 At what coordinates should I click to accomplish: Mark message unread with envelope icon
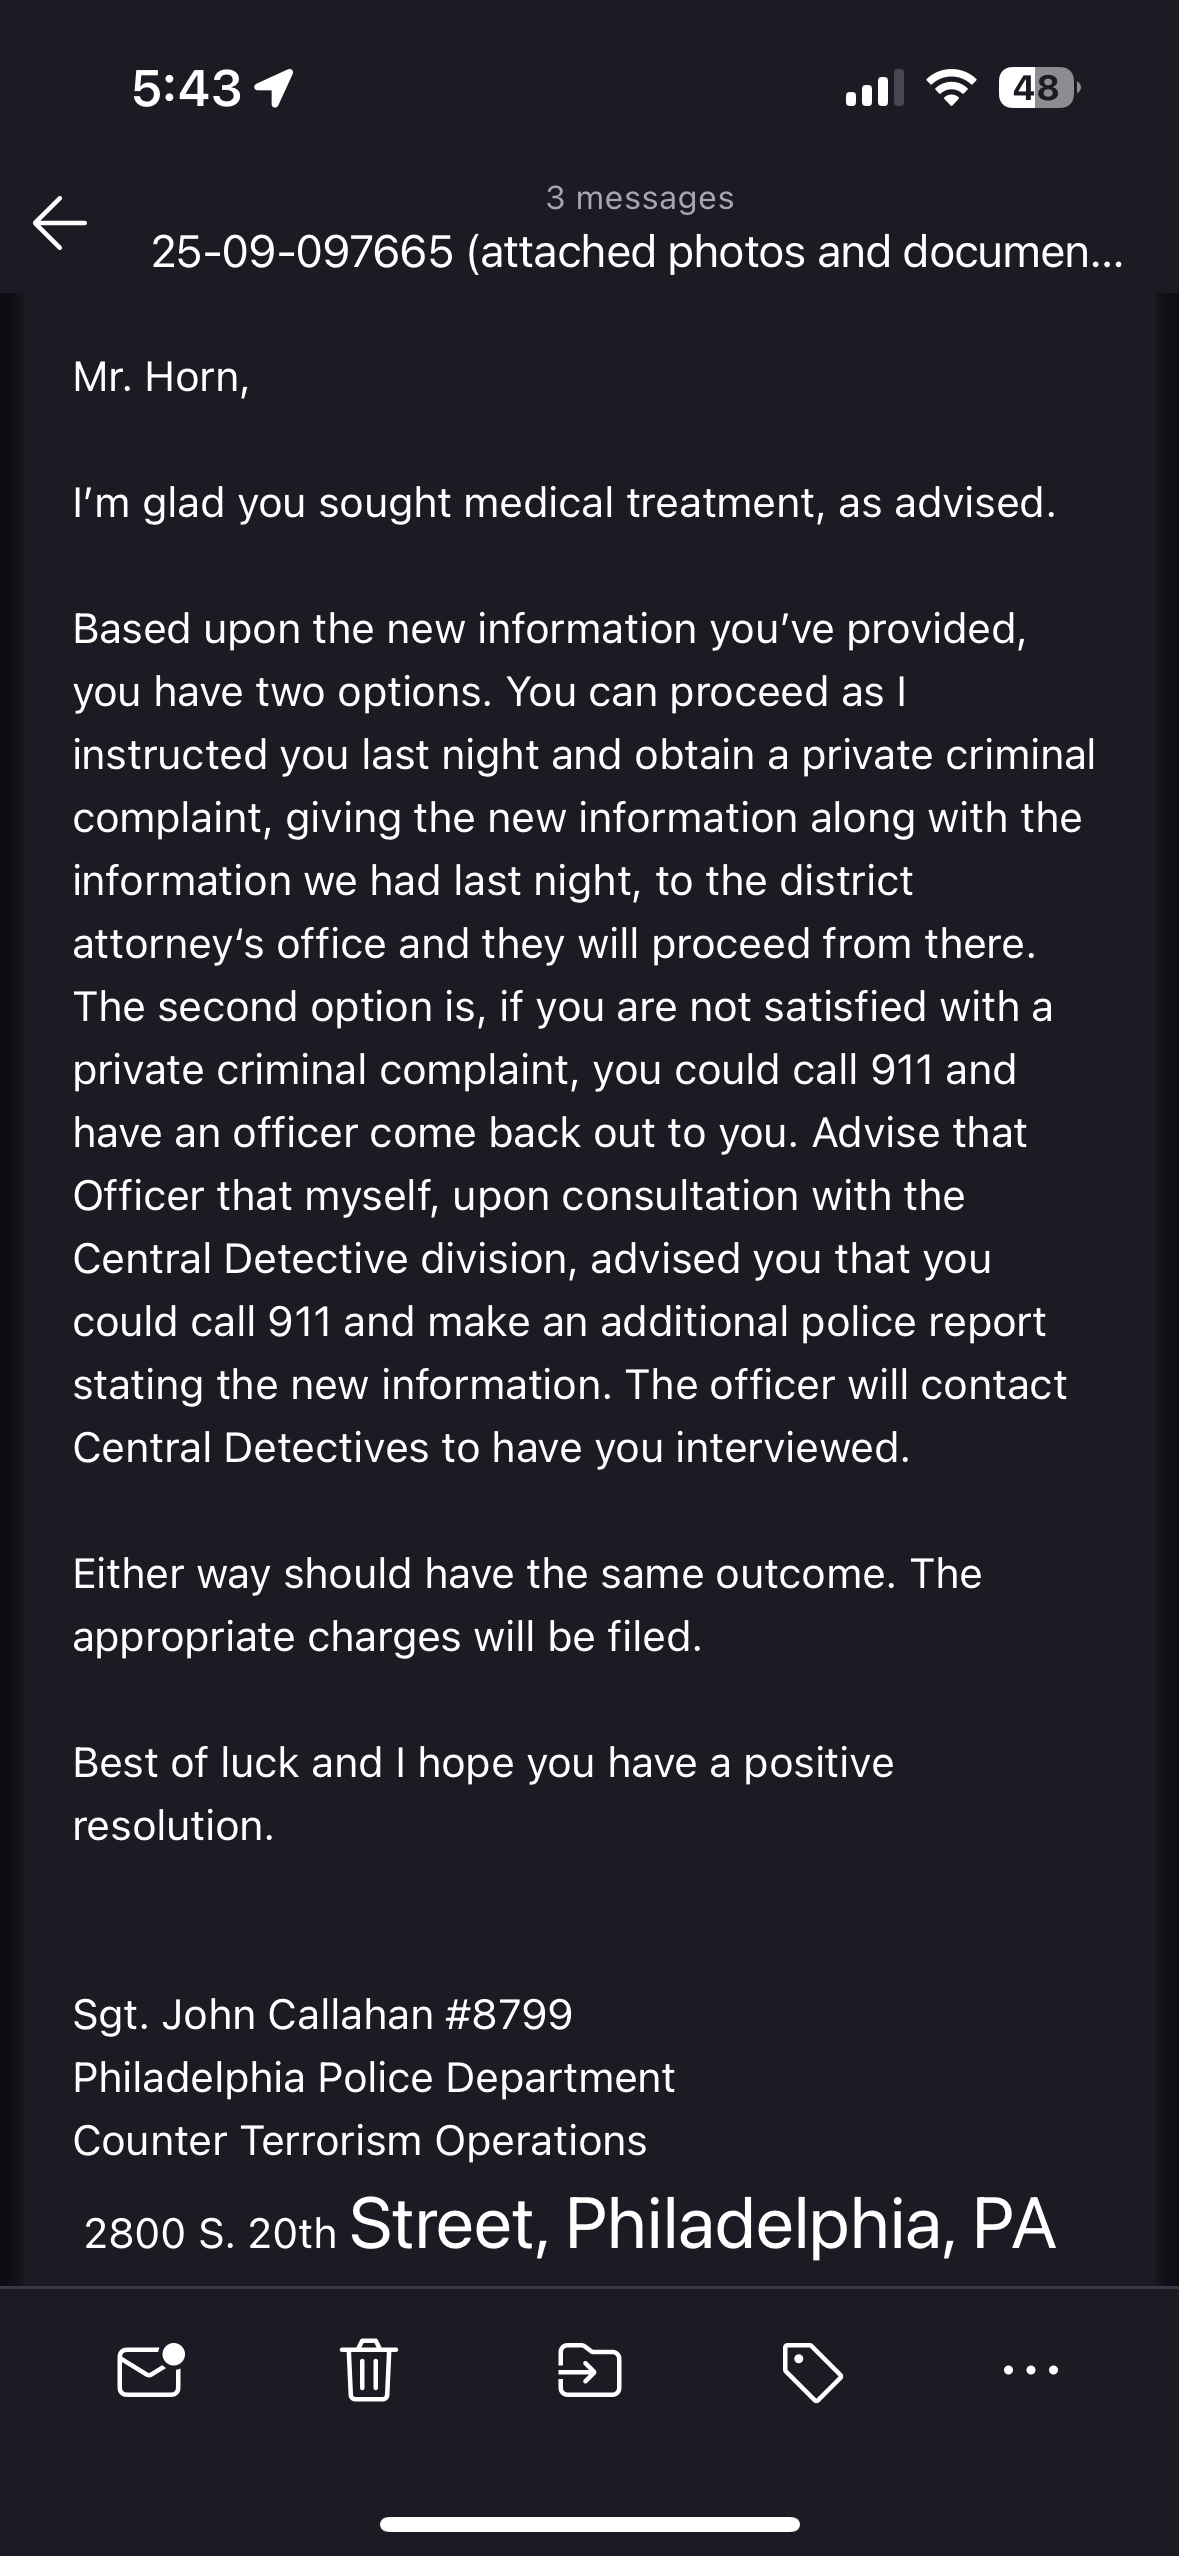coord(151,2369)
